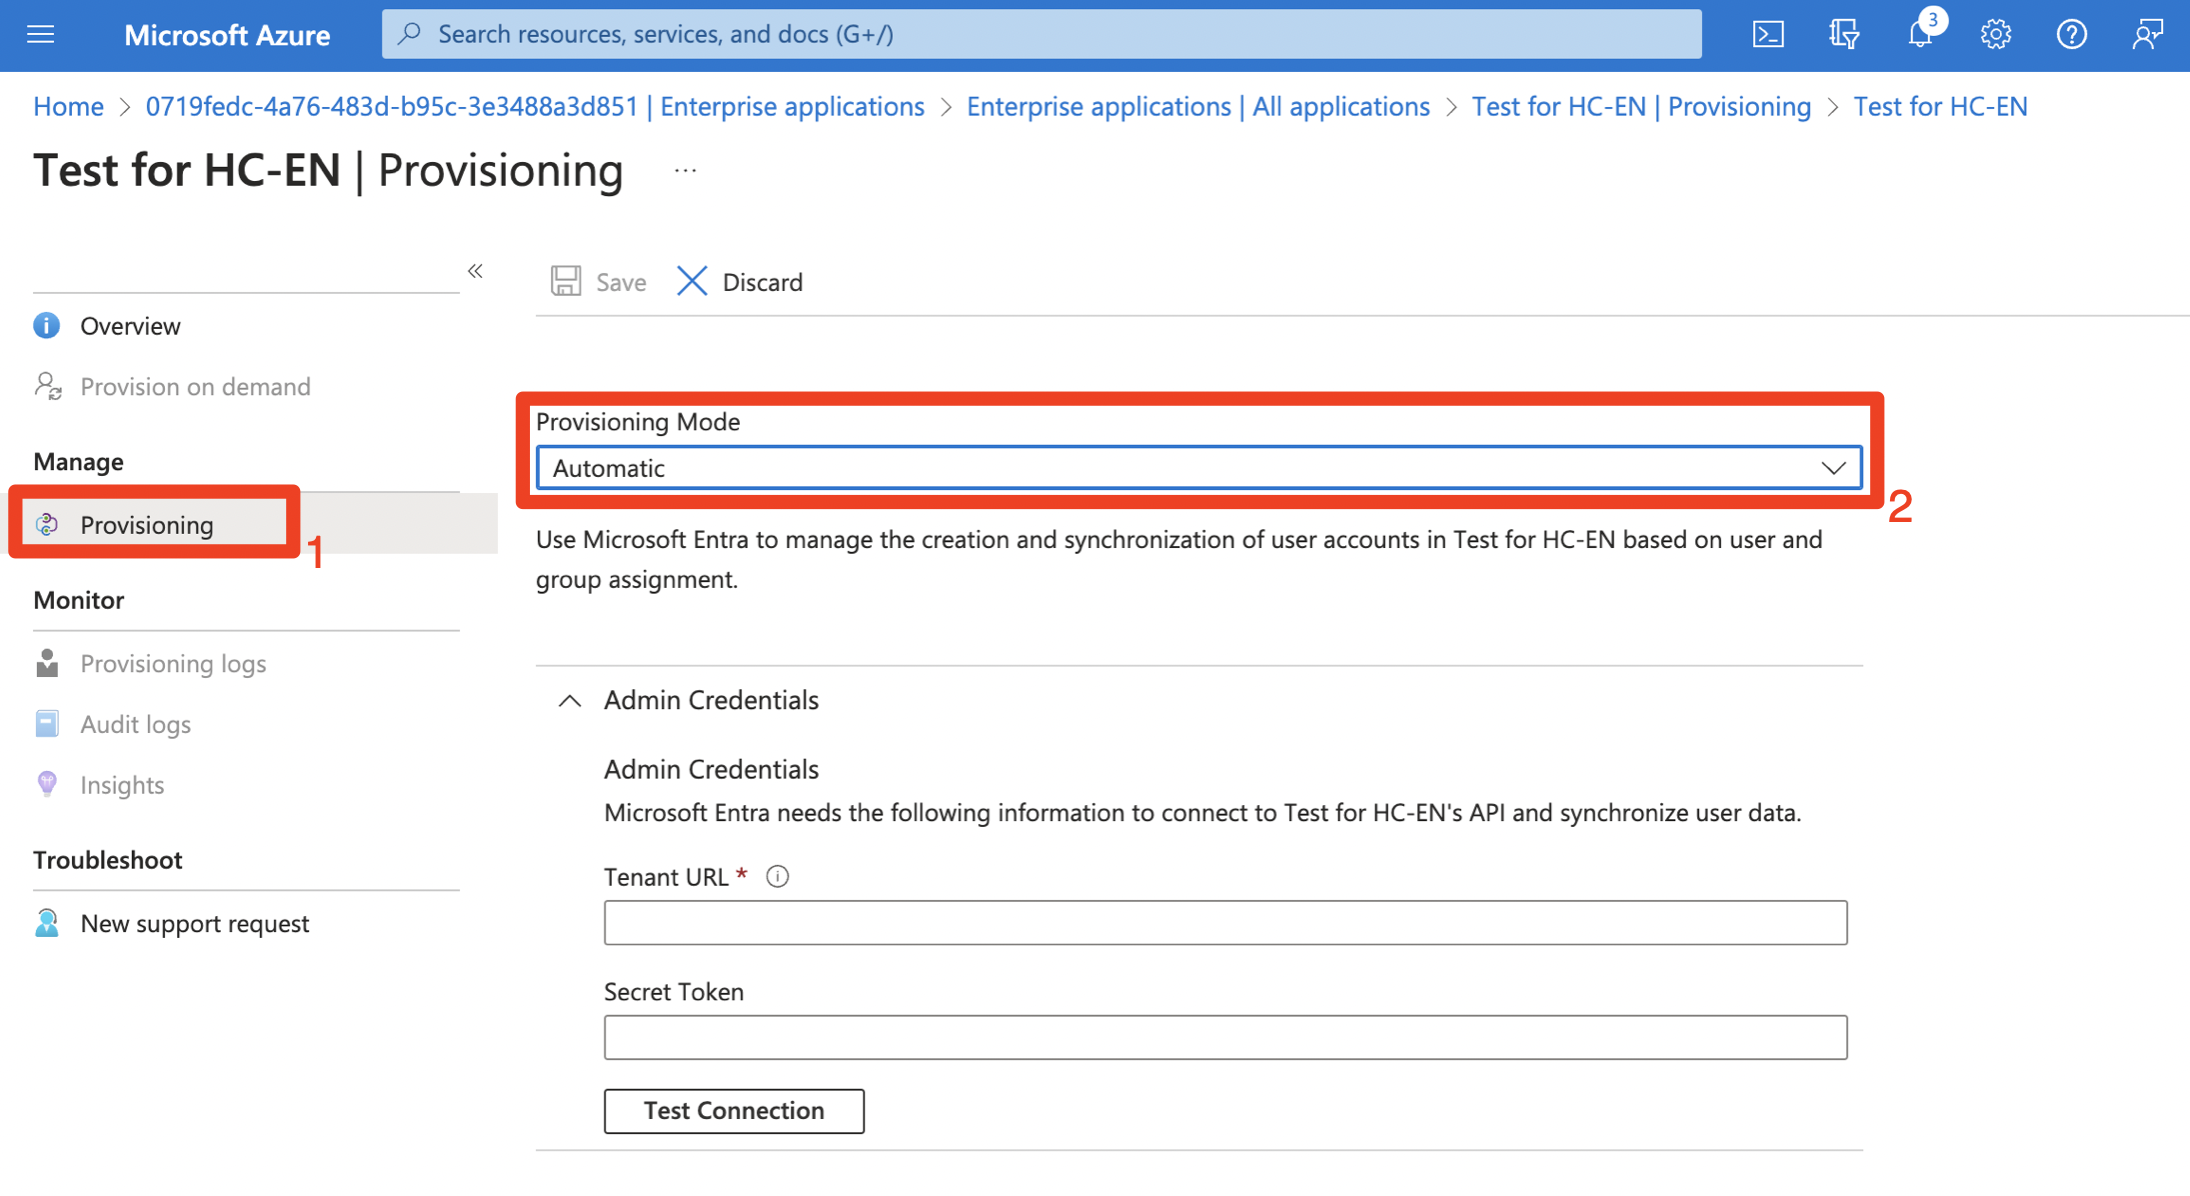
Task: Focus the Tenant URL input field
Action: (x=1225, y=922)
